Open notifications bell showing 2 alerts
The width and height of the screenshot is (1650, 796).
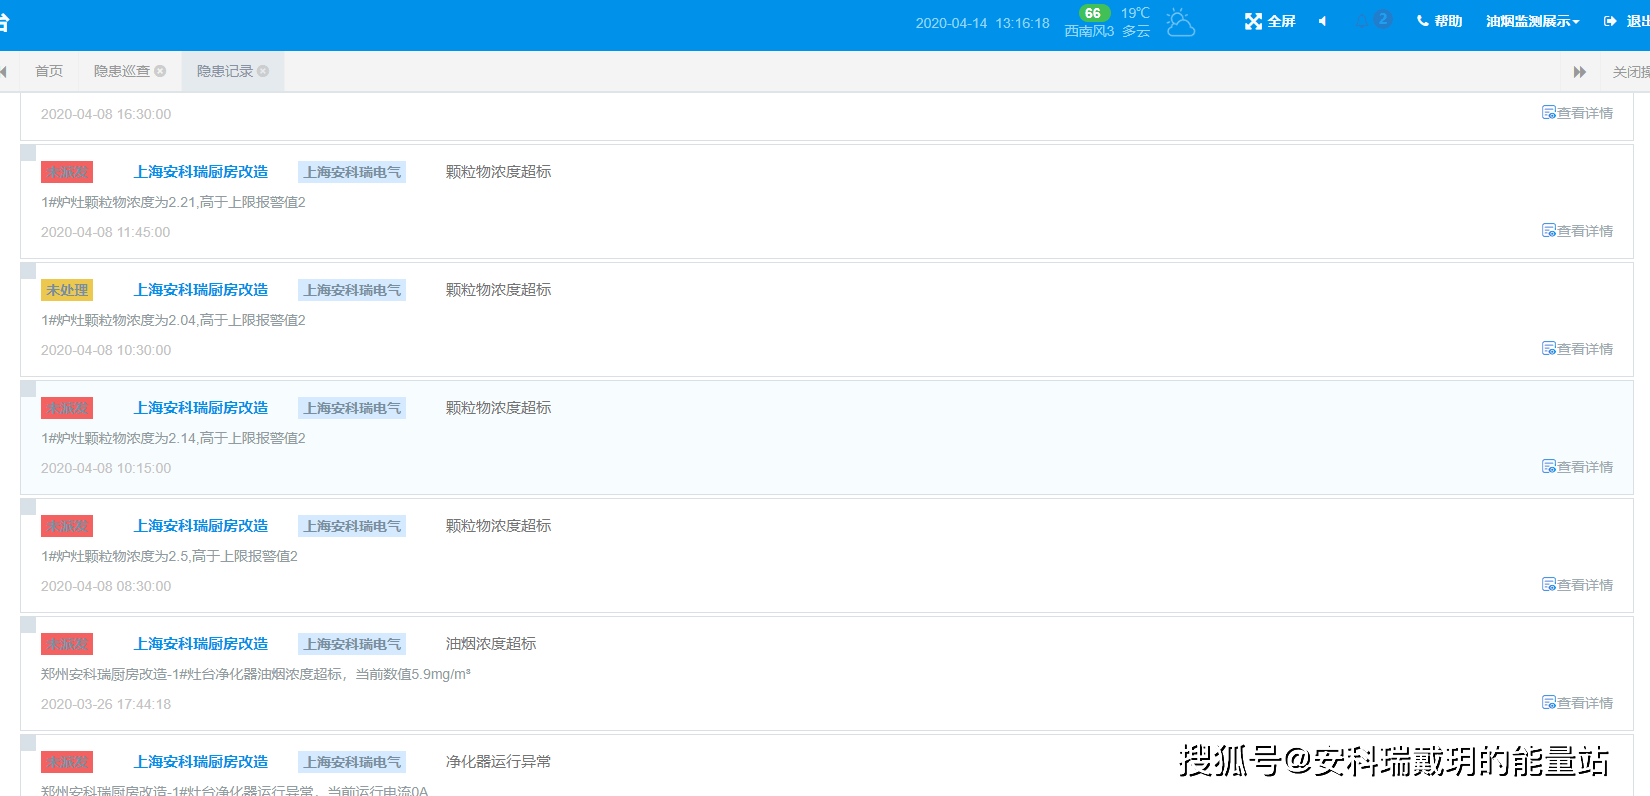click(1373, 20)
